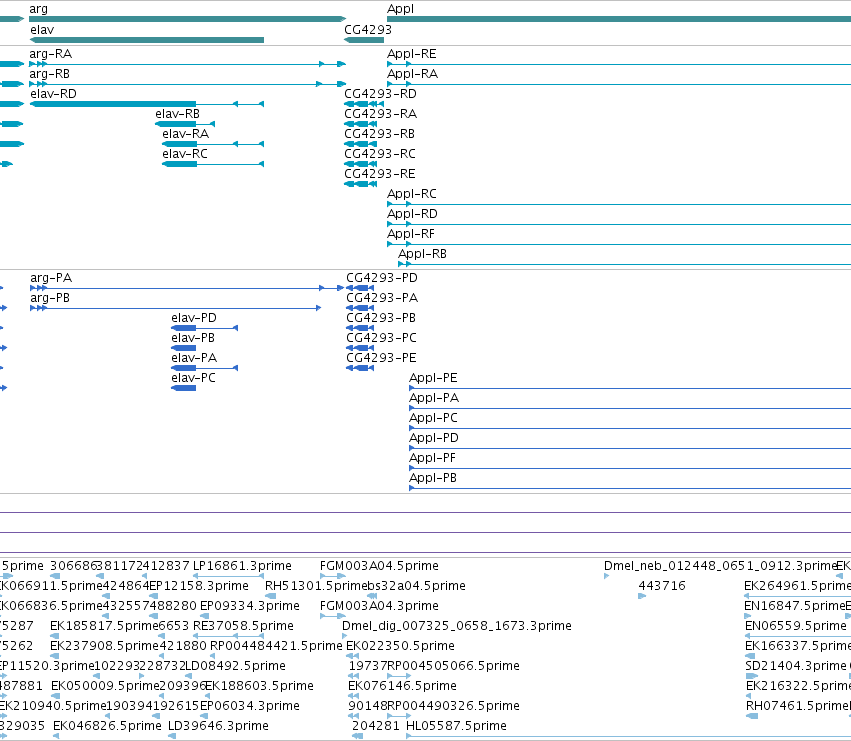
Task: Choose the Appl-PC protein
Action: pos(433,418)
